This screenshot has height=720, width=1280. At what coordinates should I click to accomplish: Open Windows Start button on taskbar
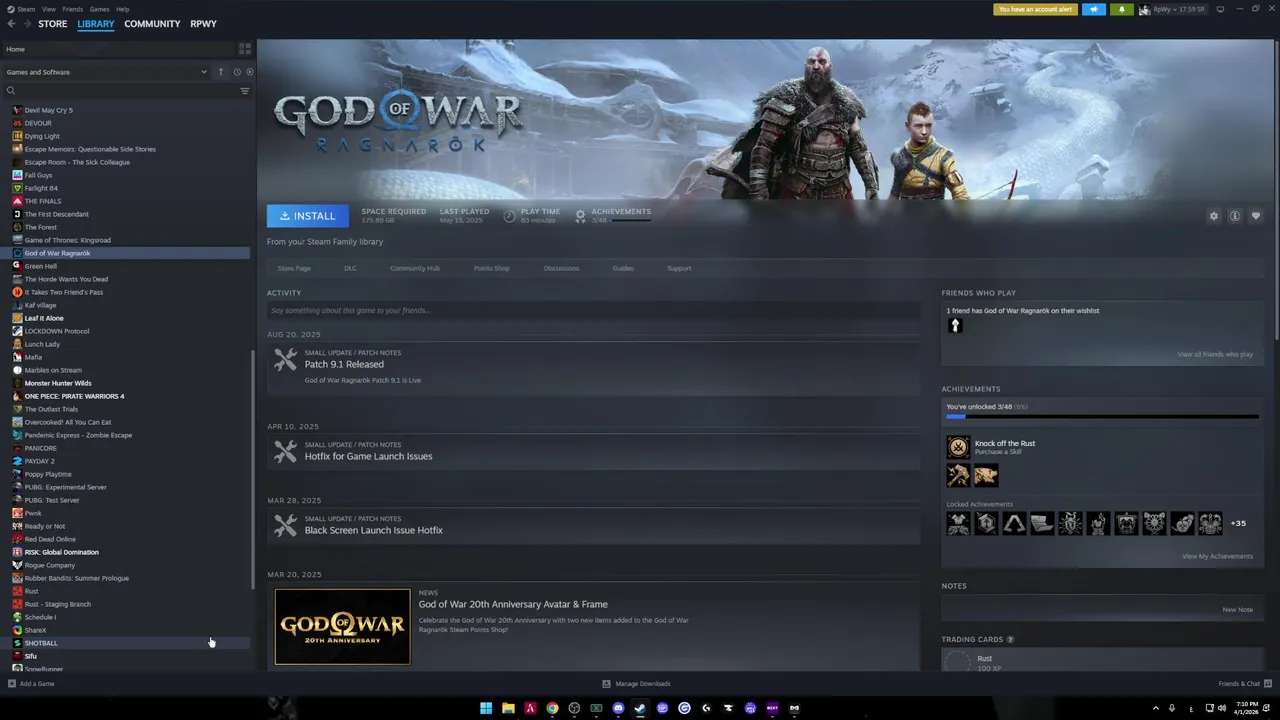(486, 708)
